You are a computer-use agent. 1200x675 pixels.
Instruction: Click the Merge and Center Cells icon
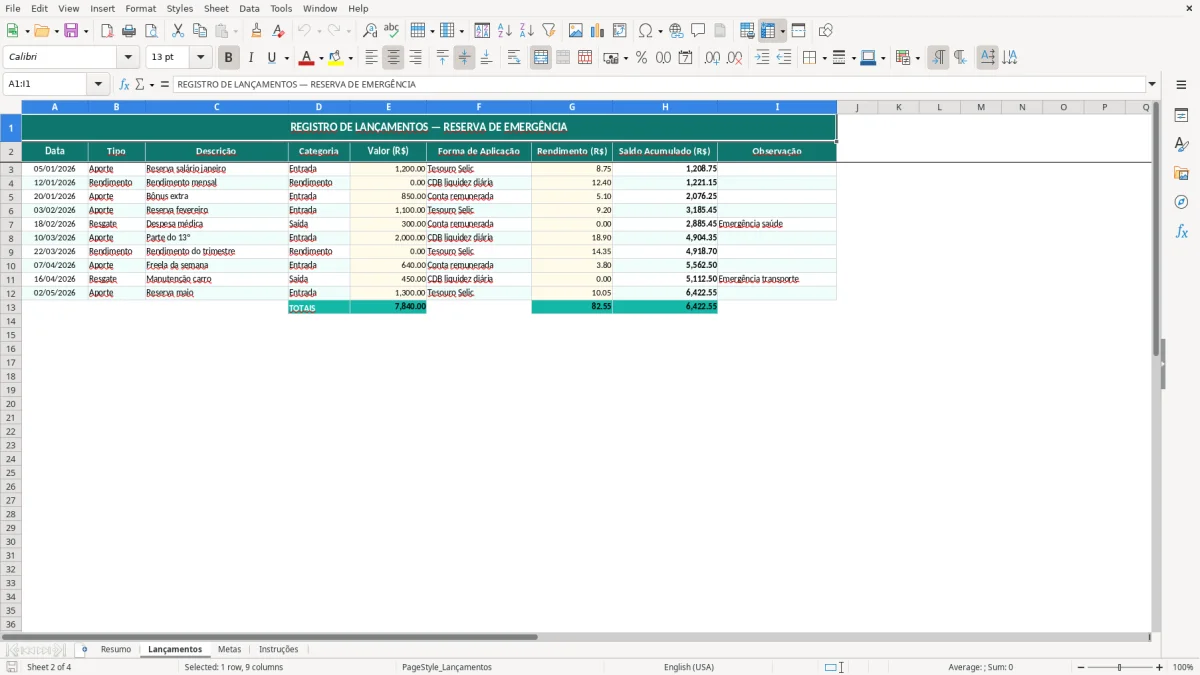[541, 58]
